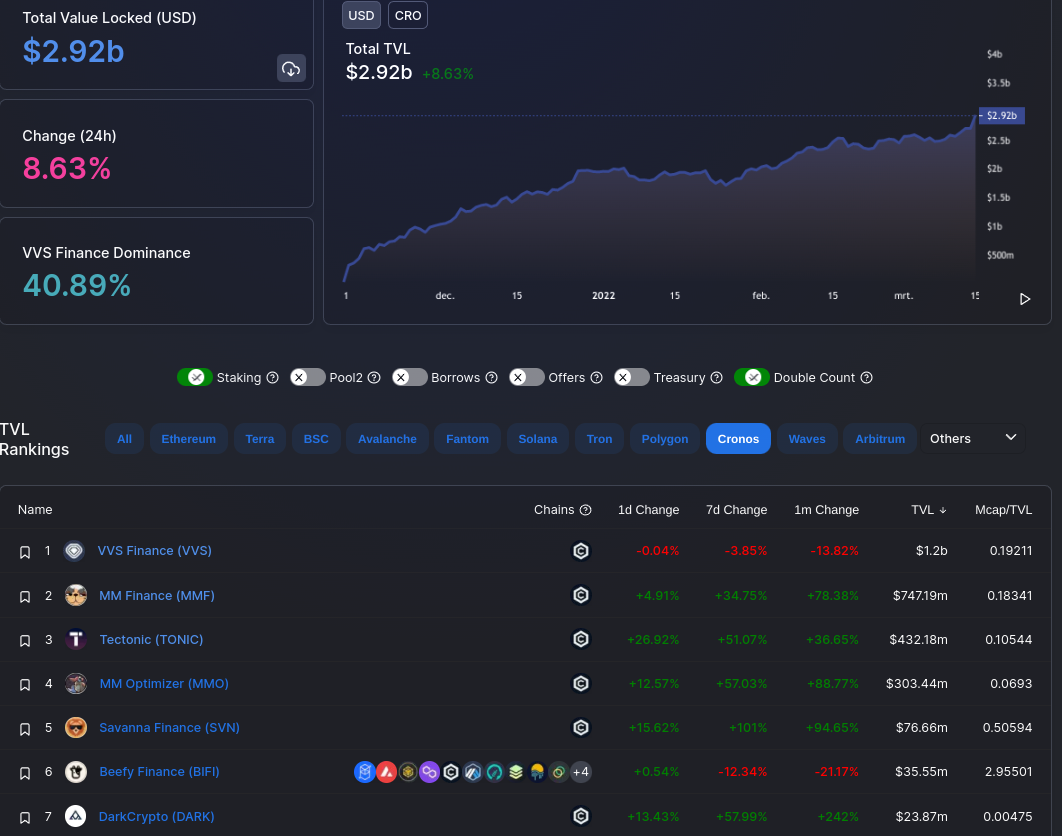Select the Ethereum chain tab

pyautogui.click(x=188, y=439)
